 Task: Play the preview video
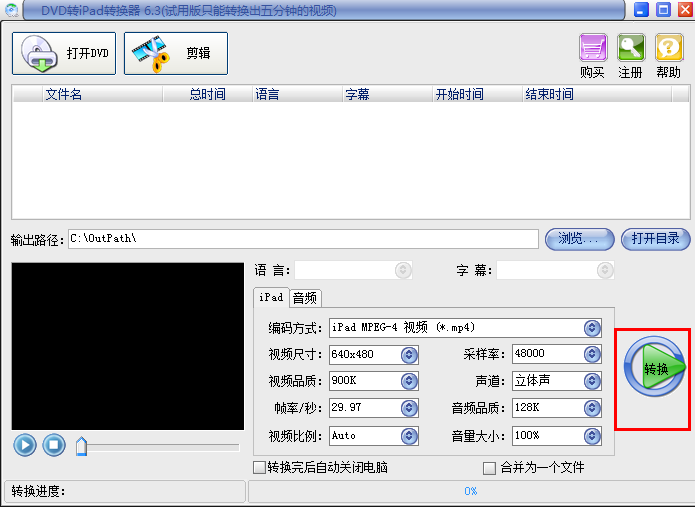(25, 445)
